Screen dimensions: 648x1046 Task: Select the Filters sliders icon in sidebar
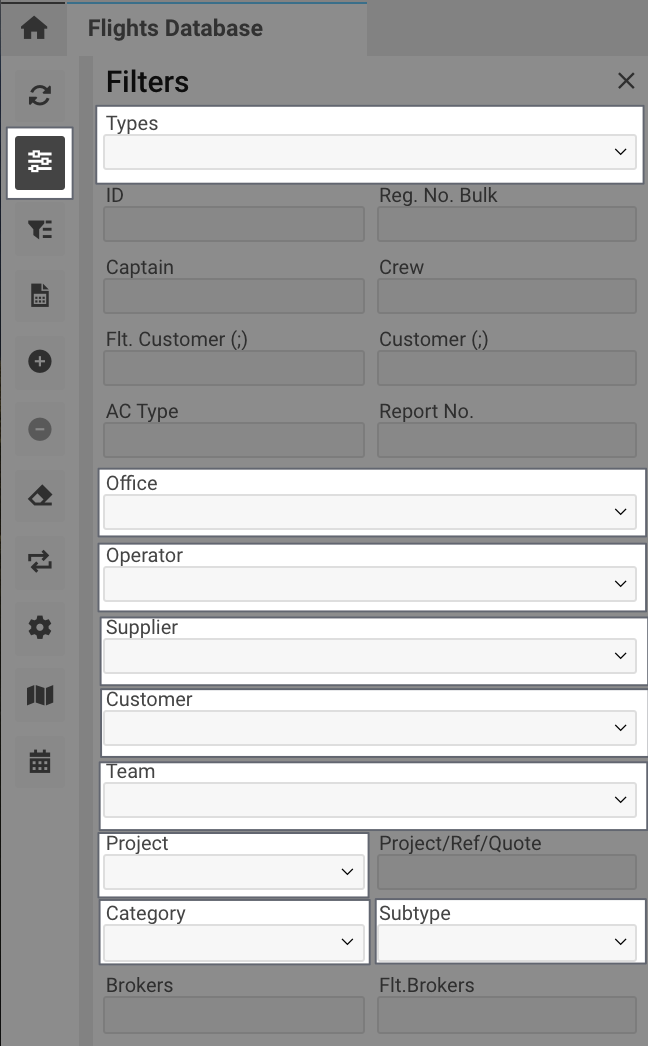coord(39,163)
